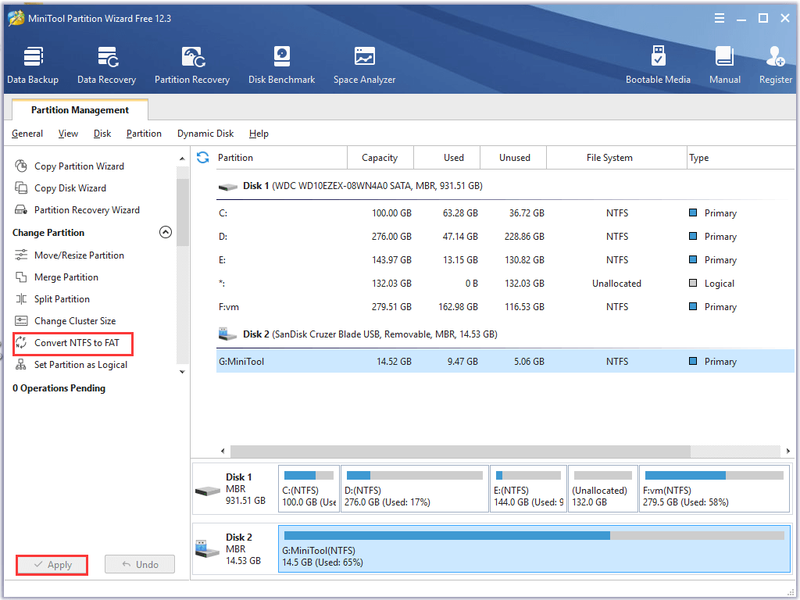Open Partition Recovery tool
Image resolution: width=800 pixels, height=600 pixels.
pyautogui.click(x=192, y=65)
